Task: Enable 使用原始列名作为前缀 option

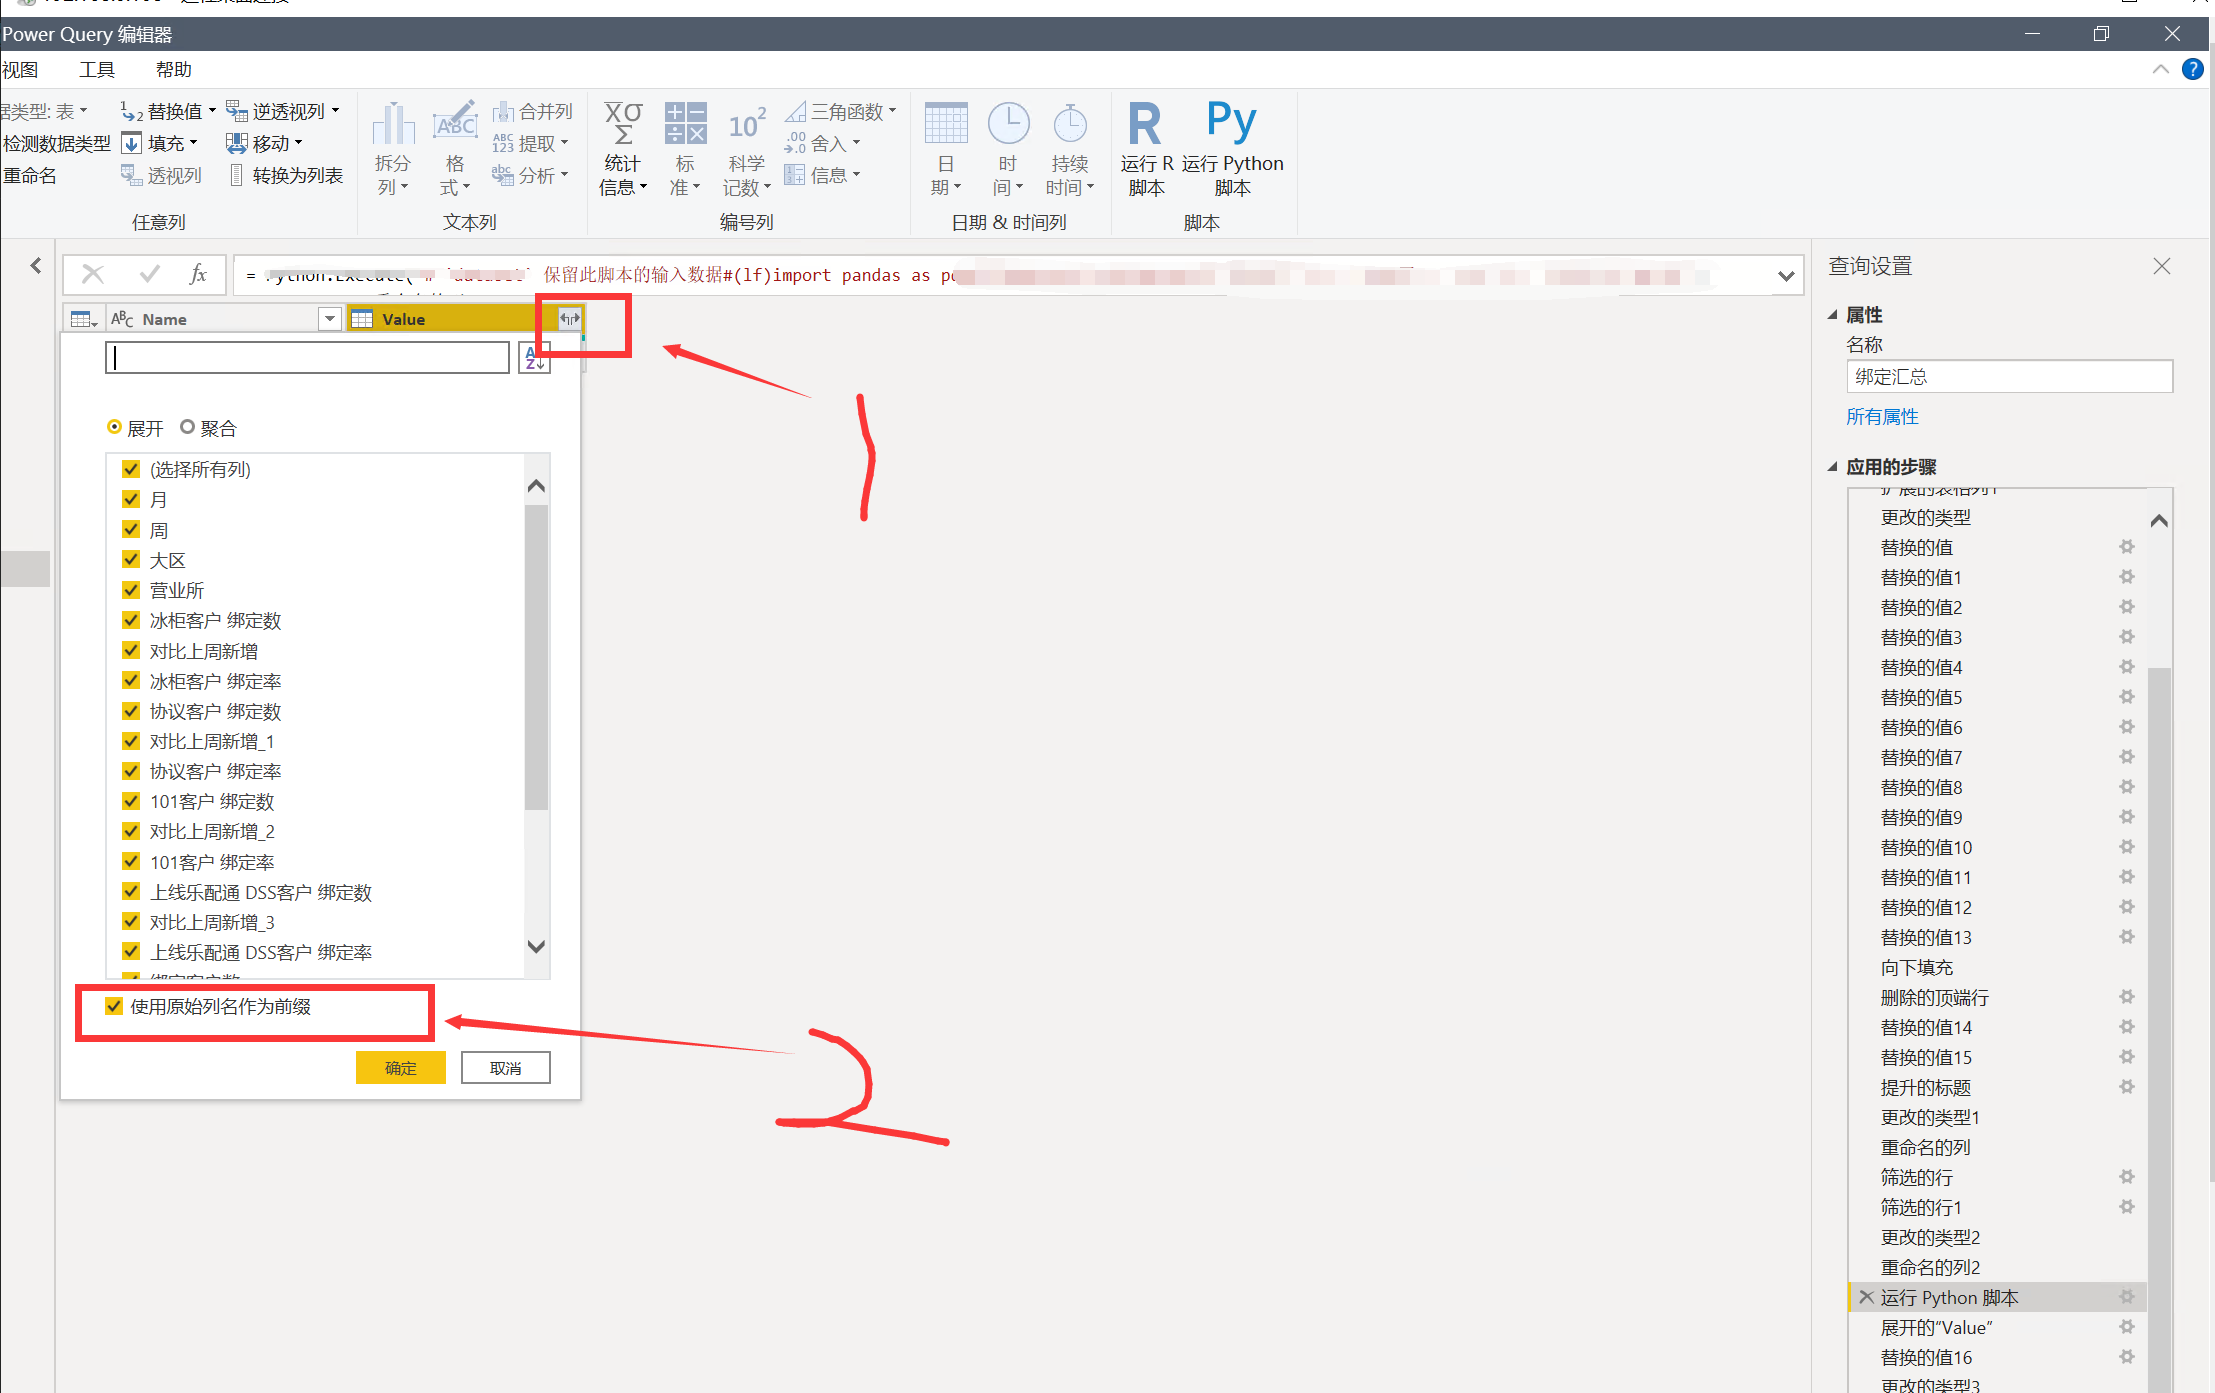Action: (x=113, y=1007)
